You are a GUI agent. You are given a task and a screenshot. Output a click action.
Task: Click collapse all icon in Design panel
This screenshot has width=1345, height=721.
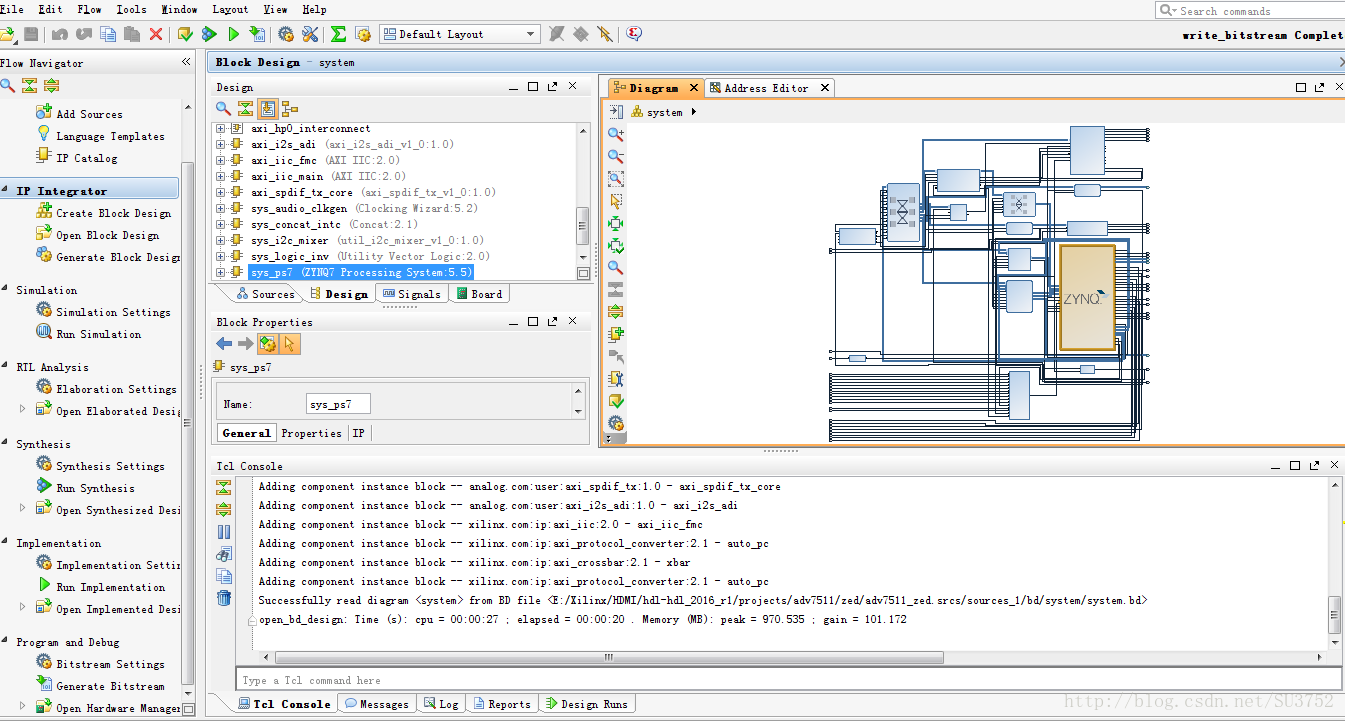tap(246, 108)
